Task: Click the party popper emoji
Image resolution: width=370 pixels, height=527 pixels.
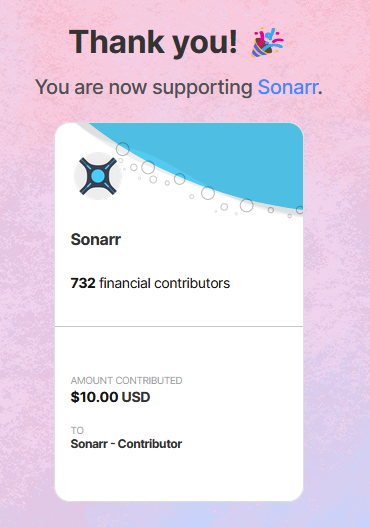Action: (267, 42)
